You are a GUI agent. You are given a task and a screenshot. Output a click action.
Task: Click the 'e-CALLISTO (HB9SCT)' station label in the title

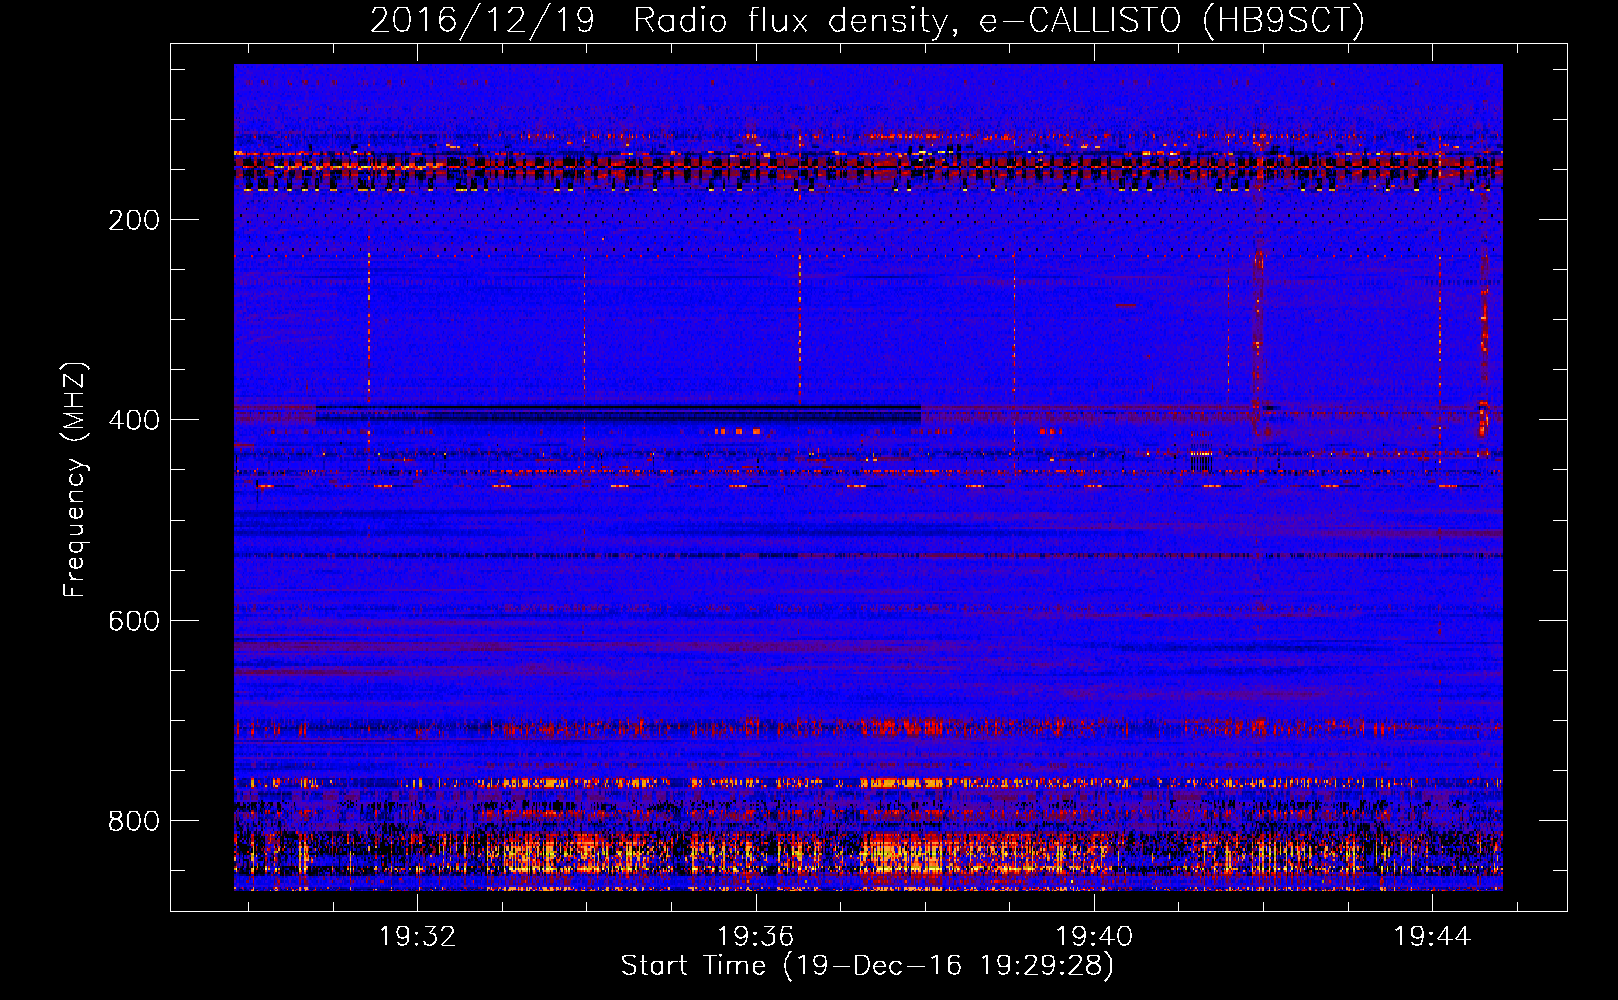pyautogui.click(x=1171, y=20)
